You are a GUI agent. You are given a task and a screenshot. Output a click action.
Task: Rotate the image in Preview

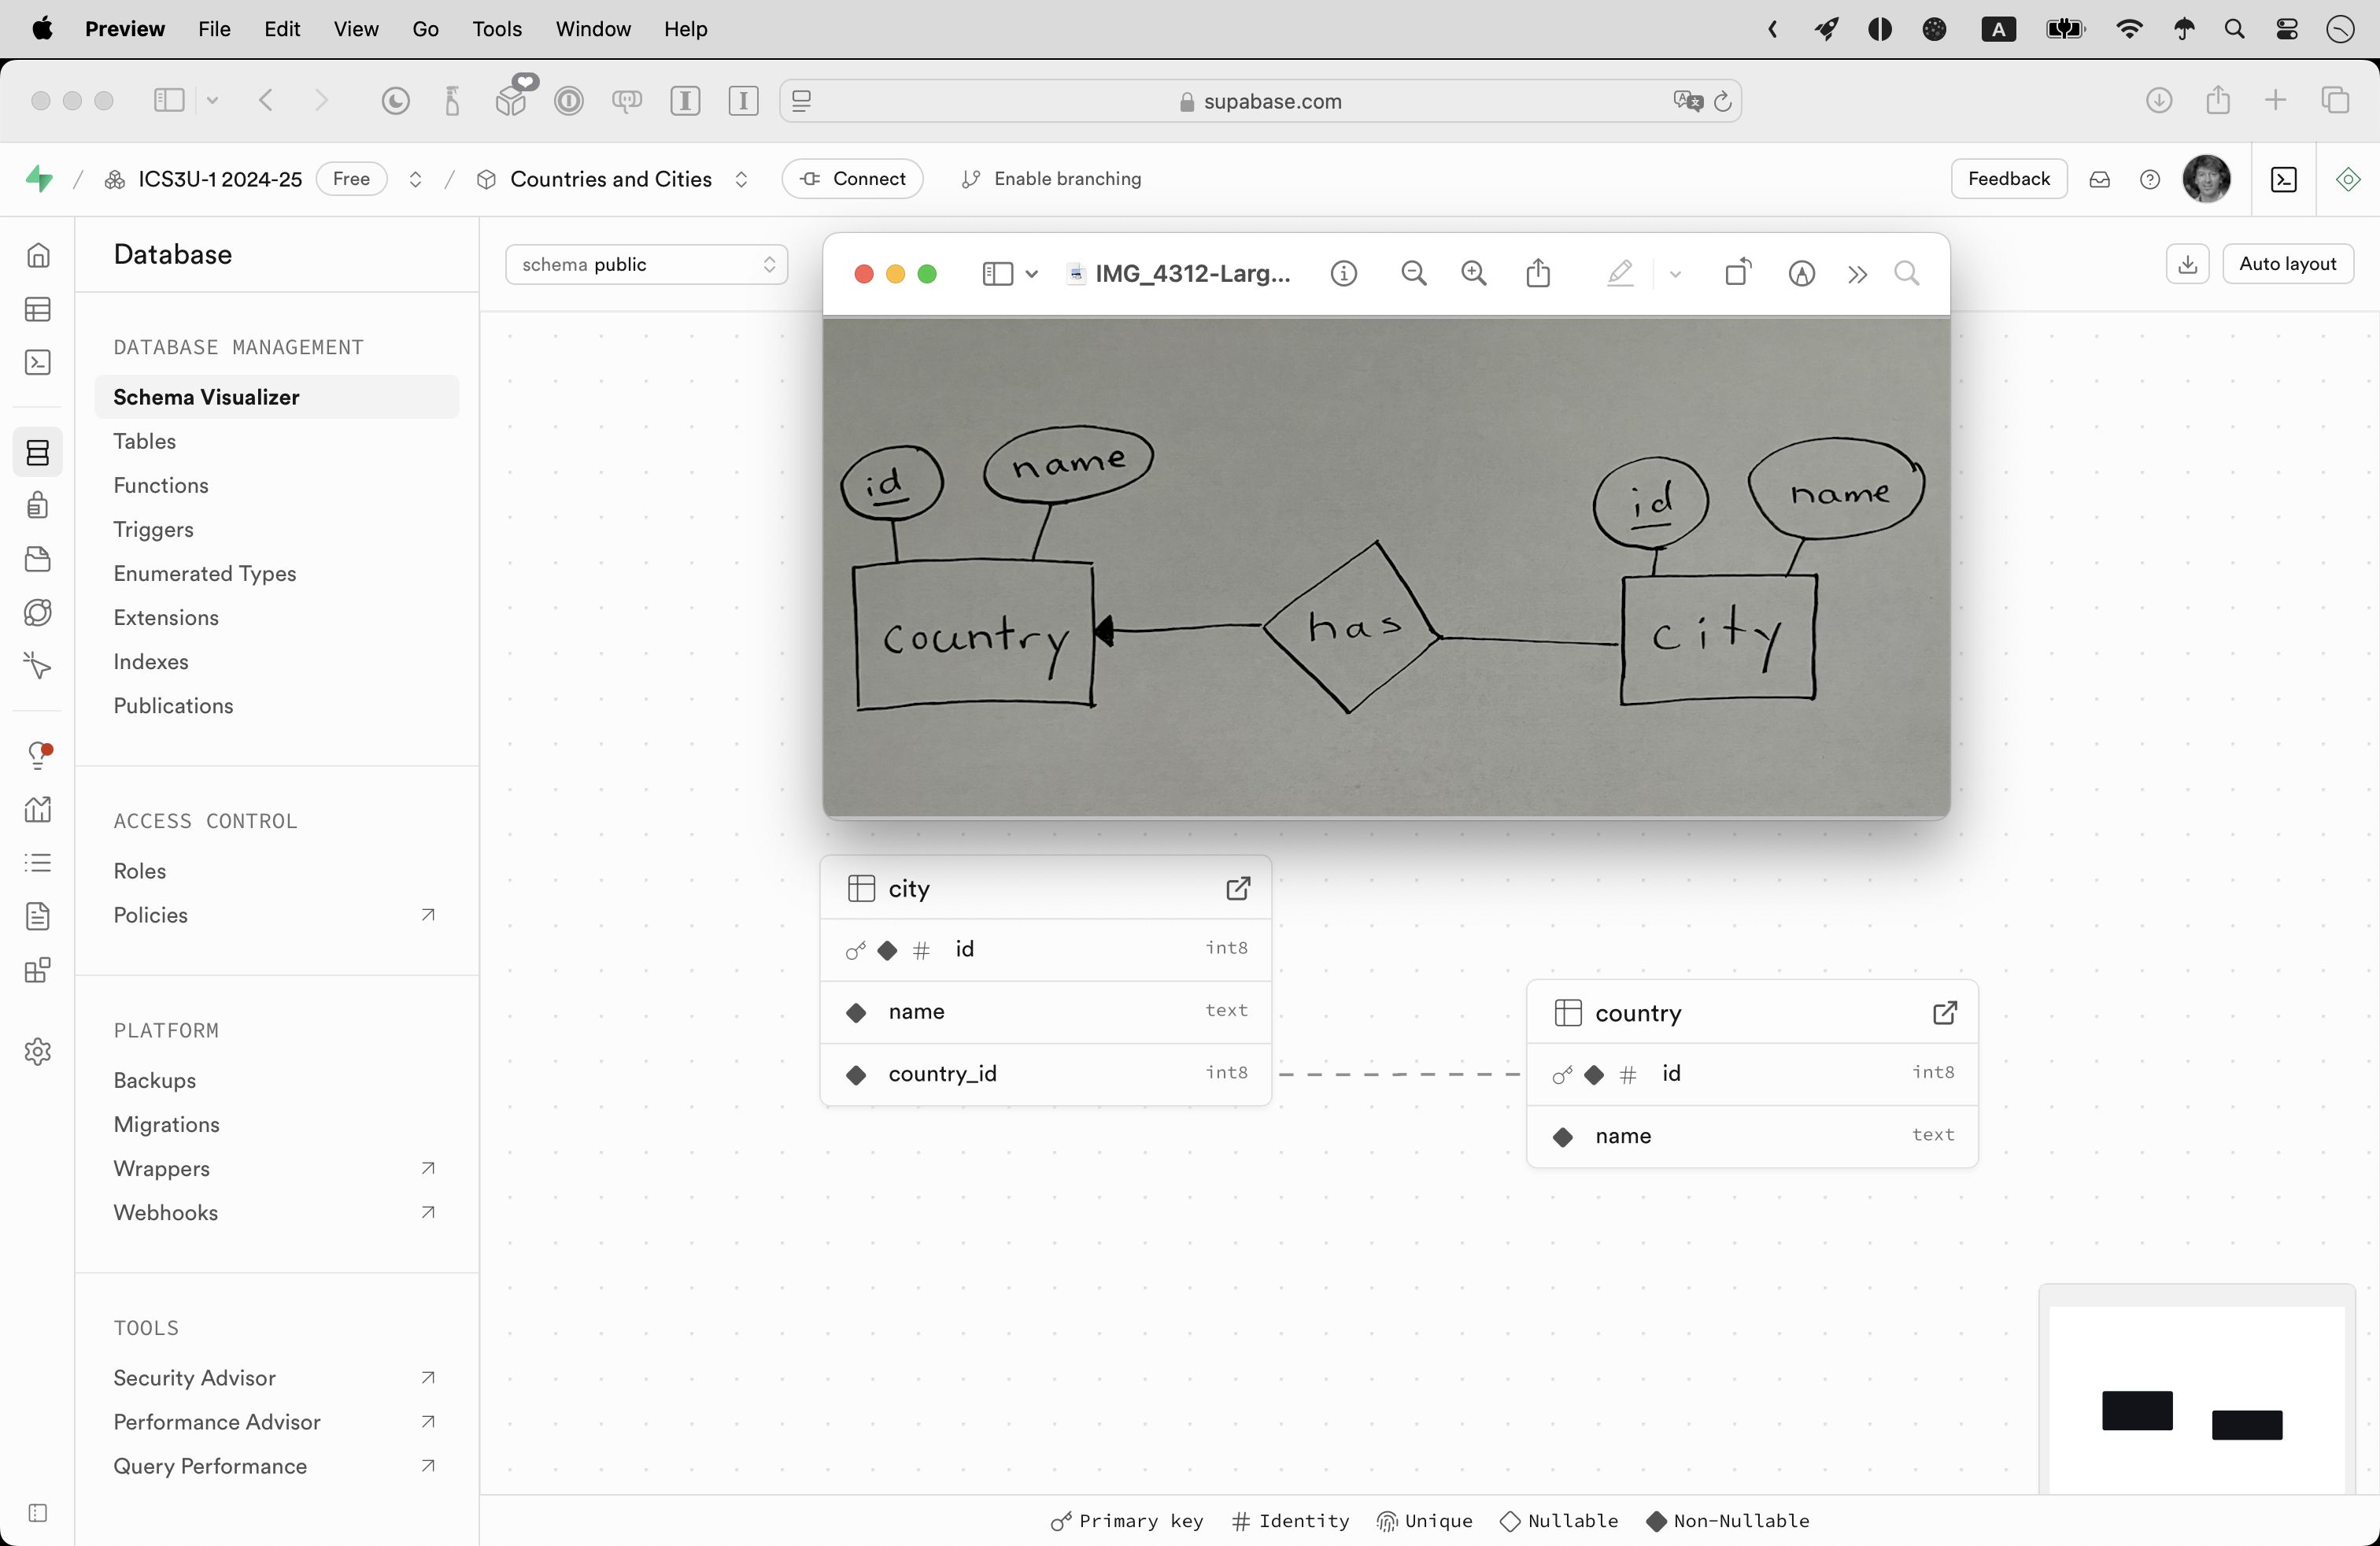pyautogui.click(x=1738, y=273)
